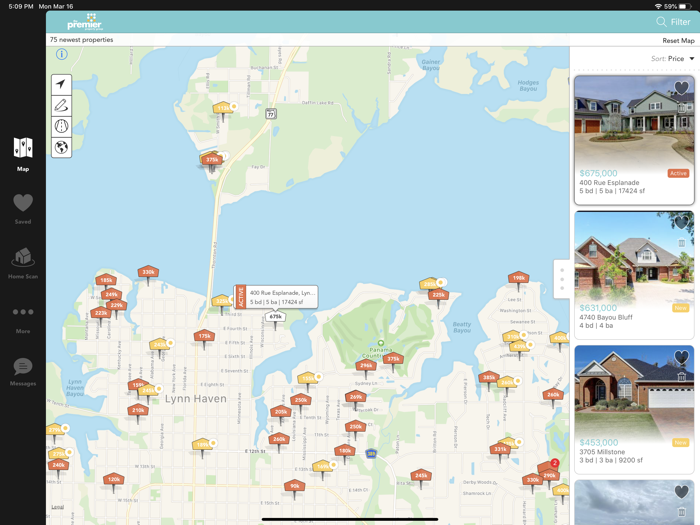Select the draw-area pencil tool
The height and width of the screenshot is (525, 700).
click(61, 105)
